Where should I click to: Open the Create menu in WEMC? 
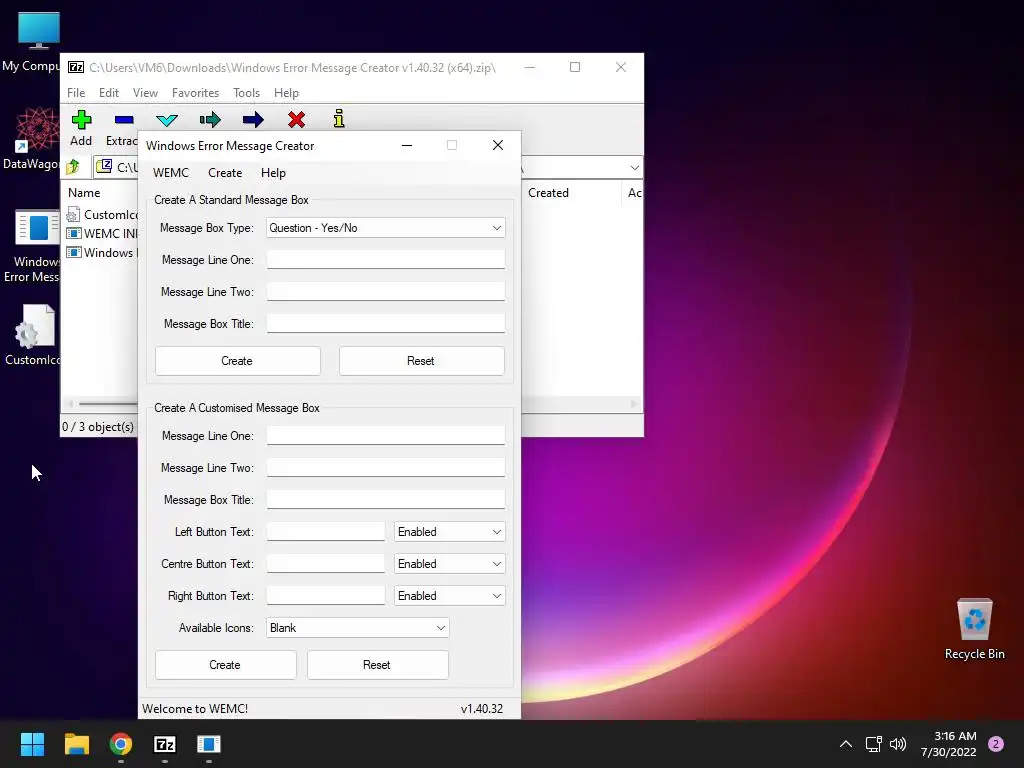tap(225, 173)
